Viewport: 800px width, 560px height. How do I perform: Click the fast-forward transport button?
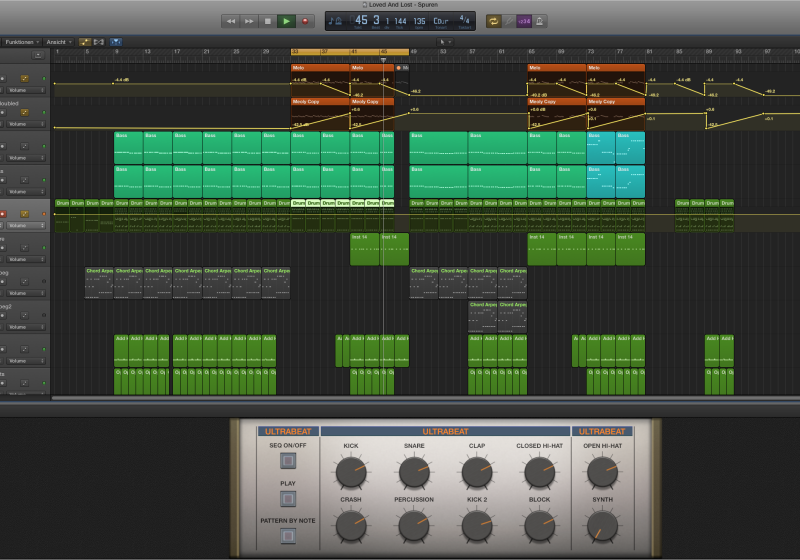point(249,20)
